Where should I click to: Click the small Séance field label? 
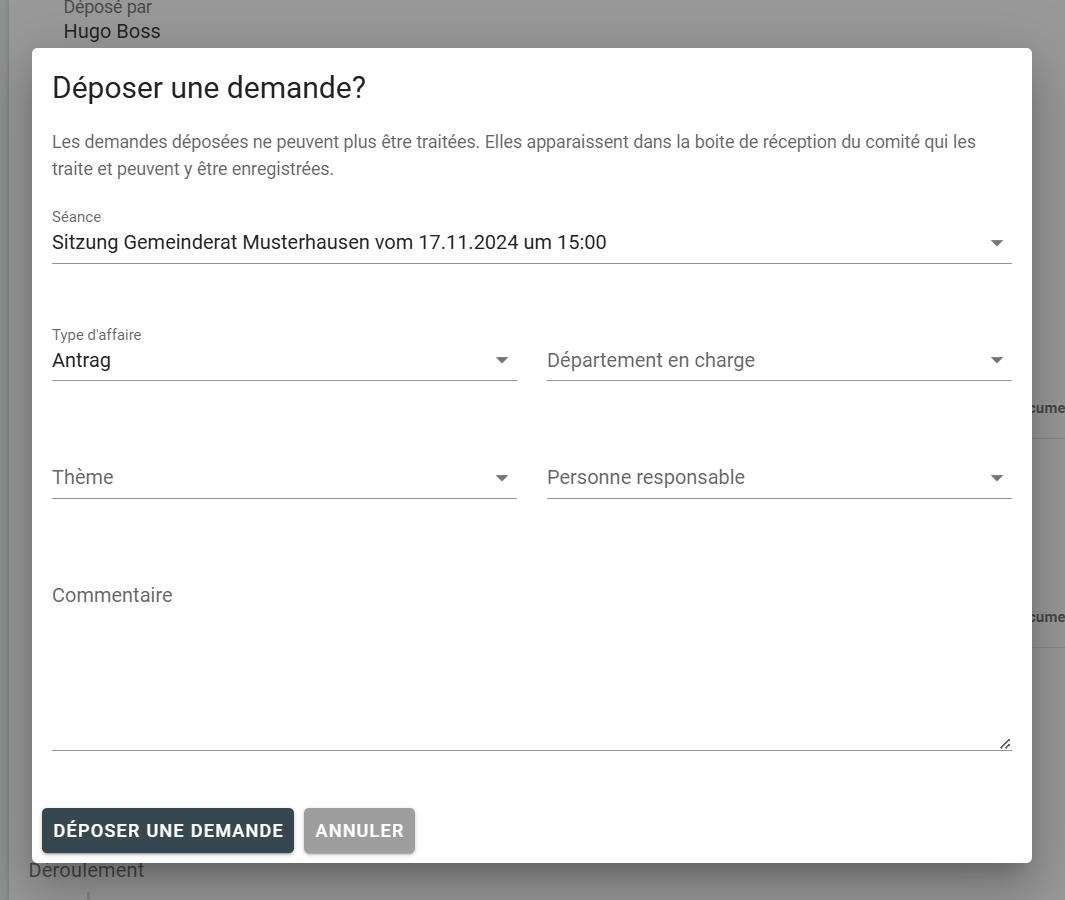point(77,217)
